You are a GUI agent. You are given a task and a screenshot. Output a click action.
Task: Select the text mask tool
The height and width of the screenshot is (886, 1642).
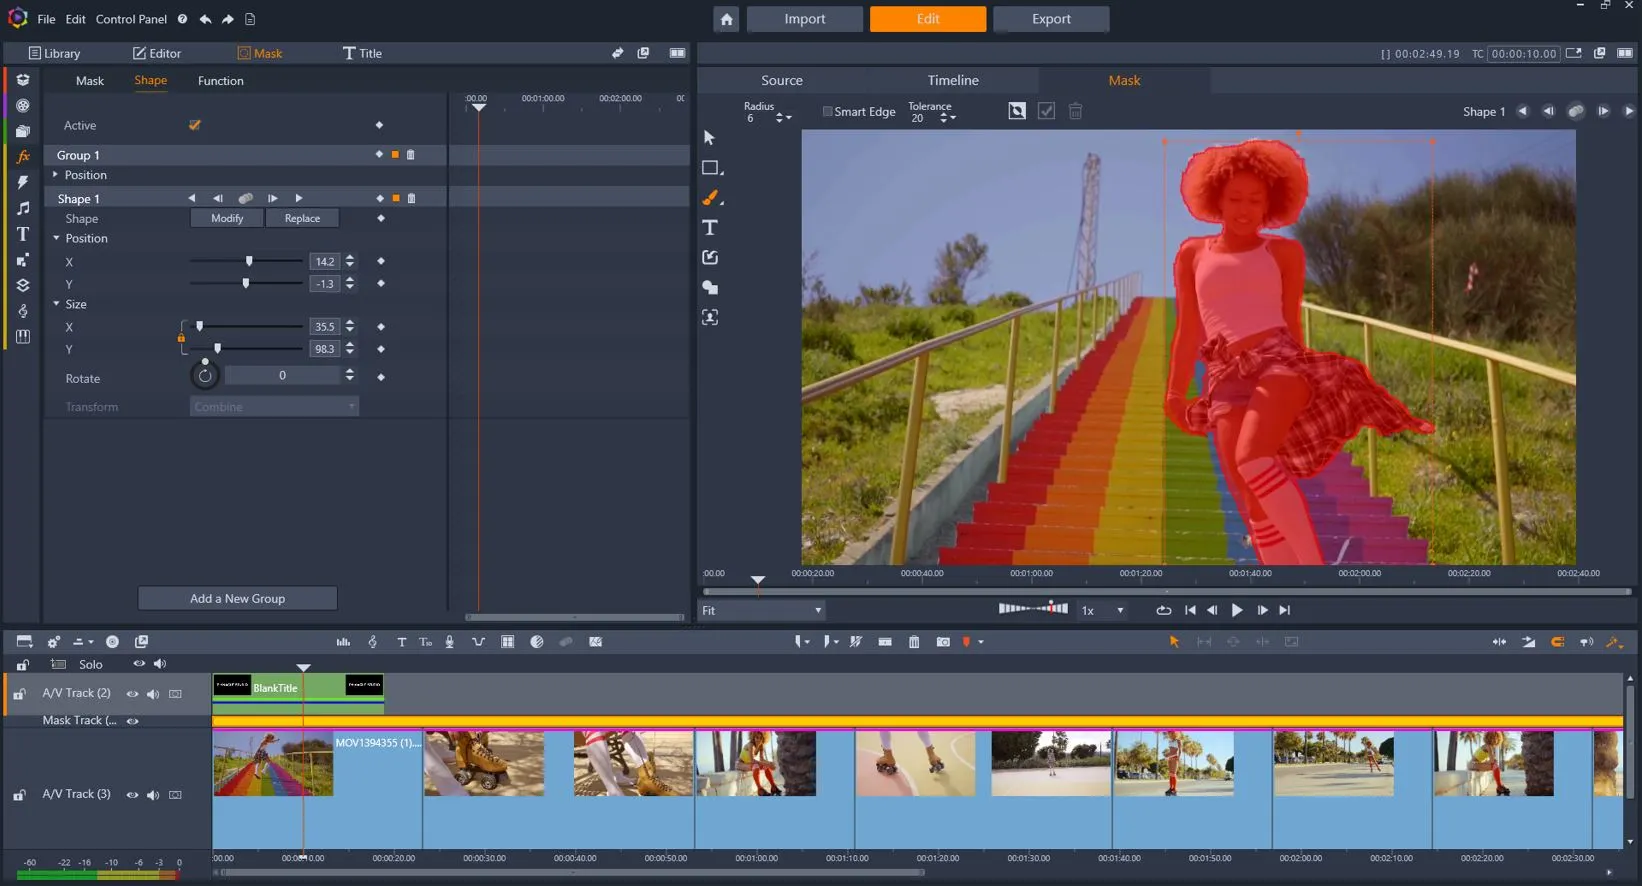710,228
